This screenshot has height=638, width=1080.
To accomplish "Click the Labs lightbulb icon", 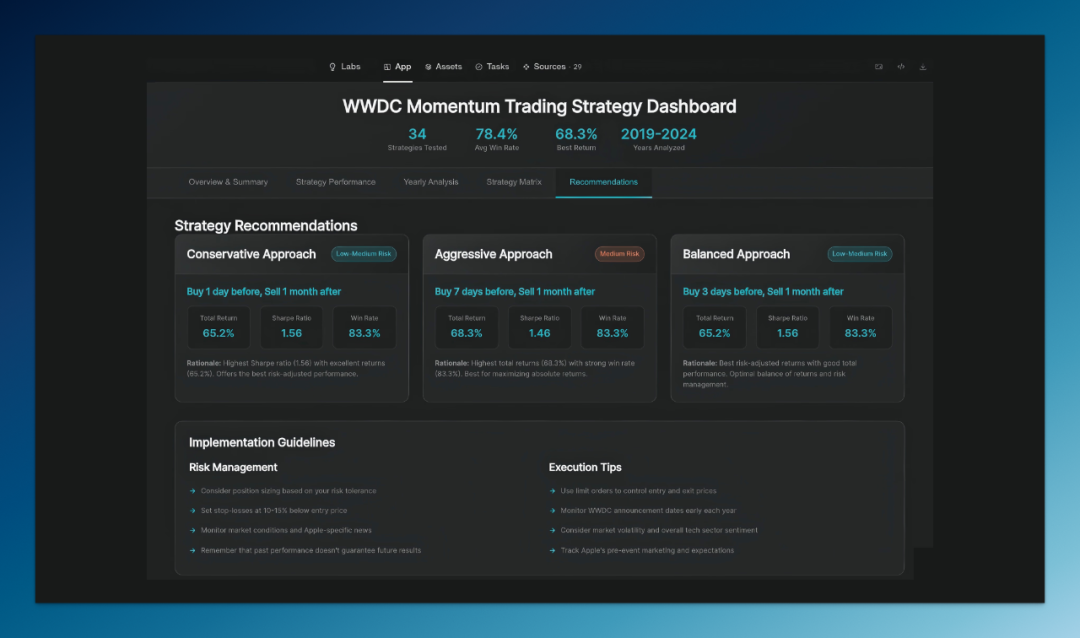I will (x=332, y=67).
